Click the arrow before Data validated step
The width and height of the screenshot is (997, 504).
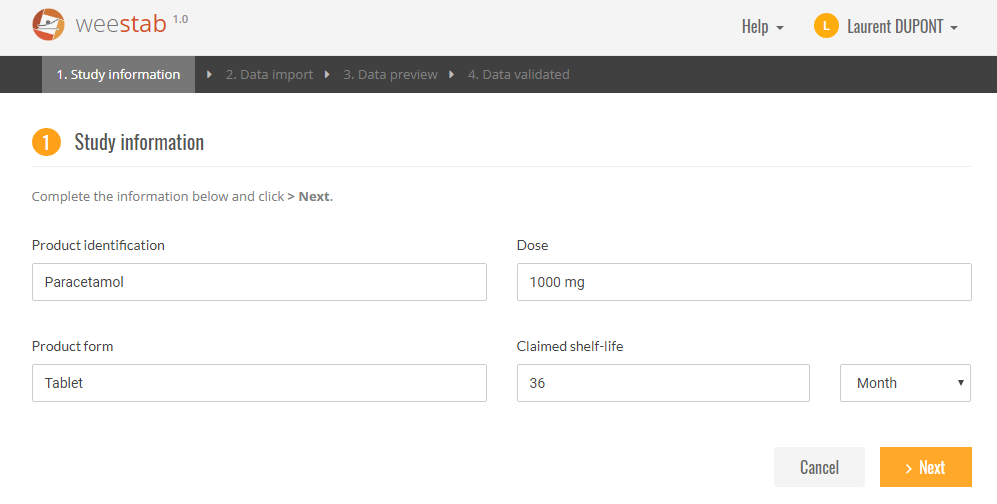click(451, 74)
